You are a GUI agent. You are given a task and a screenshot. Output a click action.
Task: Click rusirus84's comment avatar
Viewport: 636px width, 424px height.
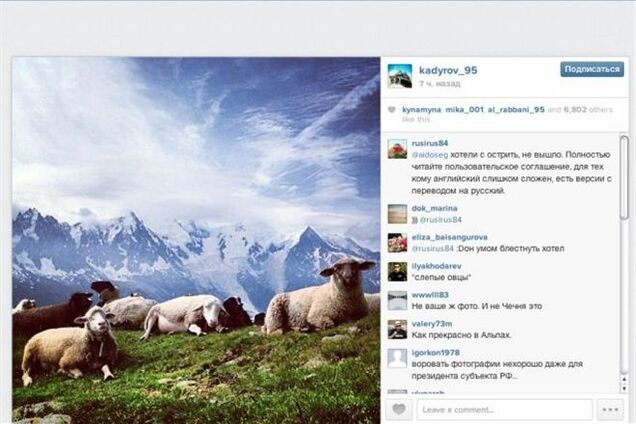pos(397,149)
